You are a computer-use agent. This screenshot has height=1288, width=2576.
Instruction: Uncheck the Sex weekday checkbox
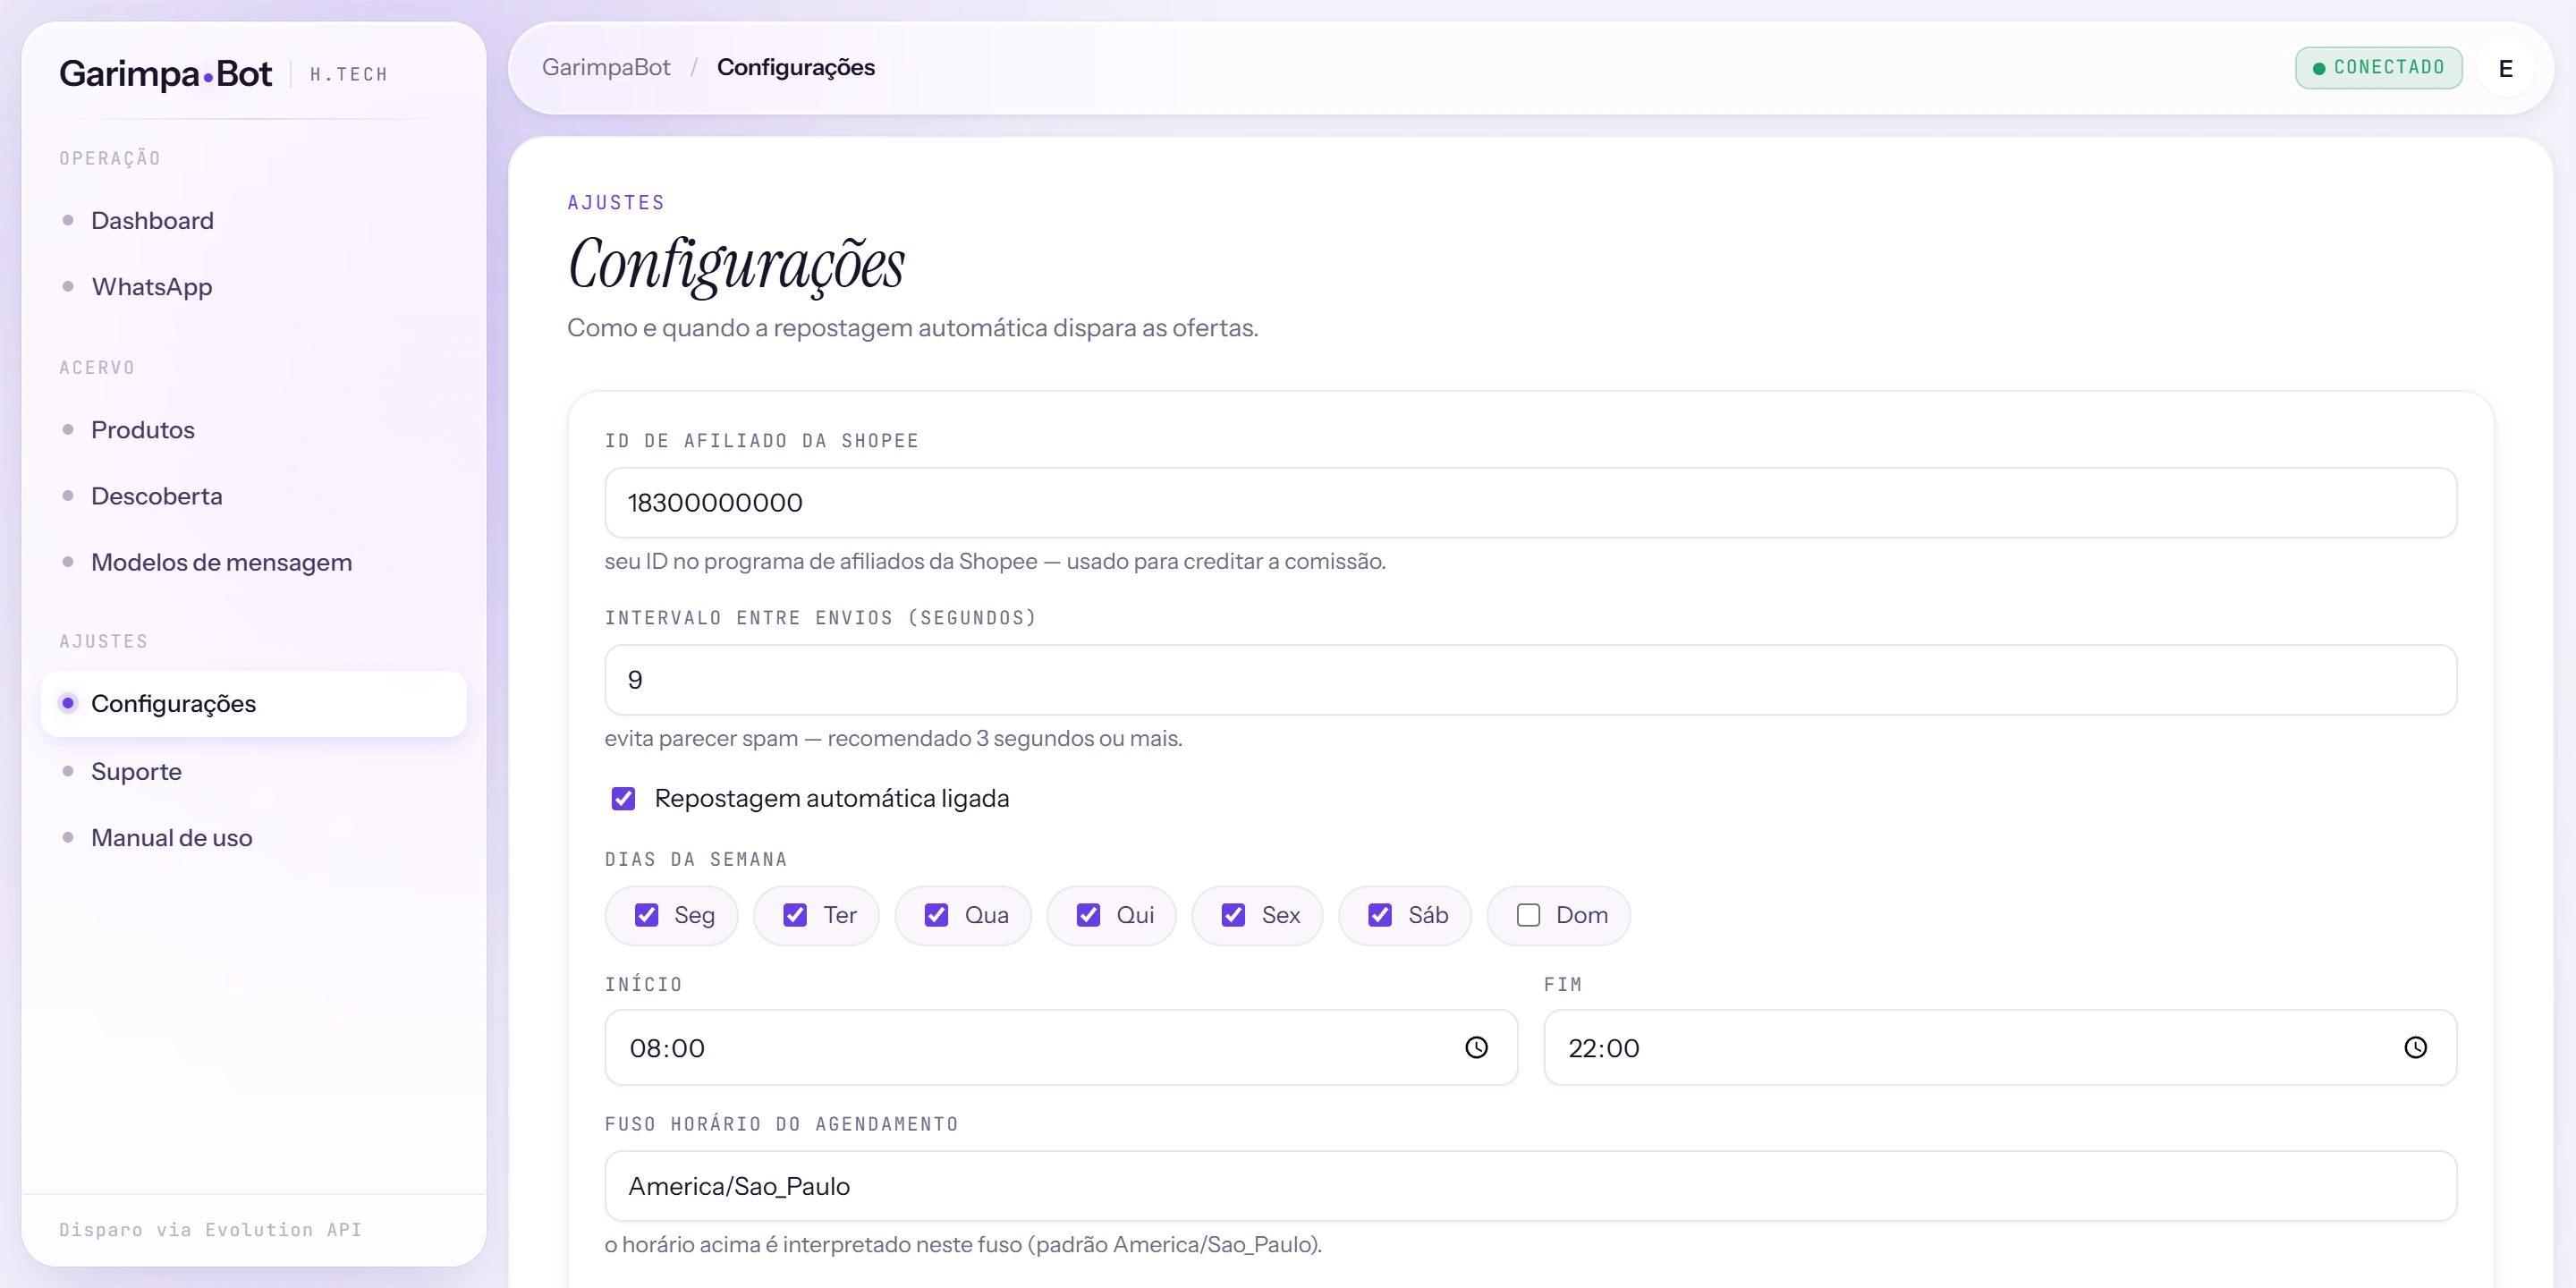pyautogui.click(x=1233, y=915)
